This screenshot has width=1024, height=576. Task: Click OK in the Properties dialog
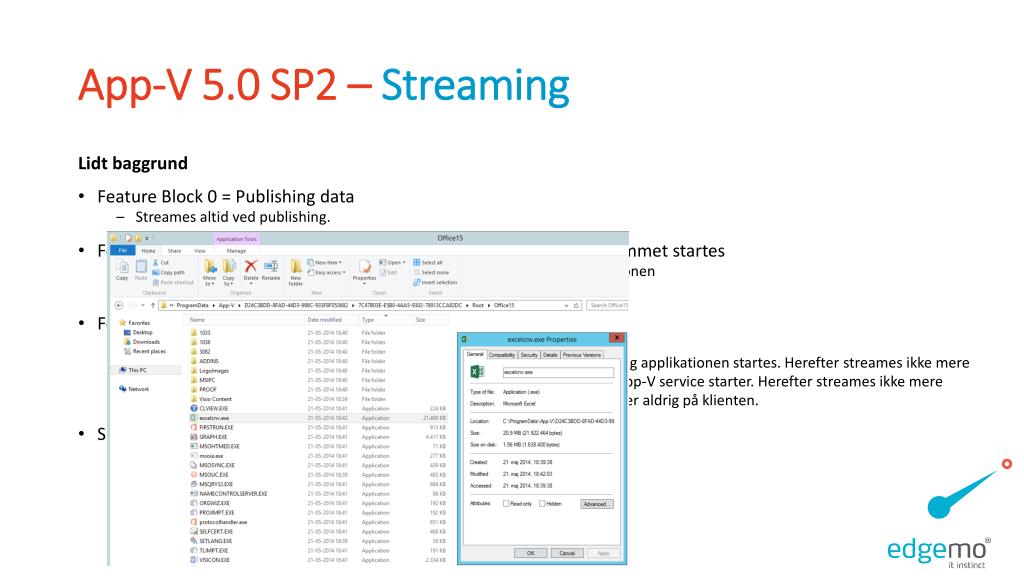point(530,553)
